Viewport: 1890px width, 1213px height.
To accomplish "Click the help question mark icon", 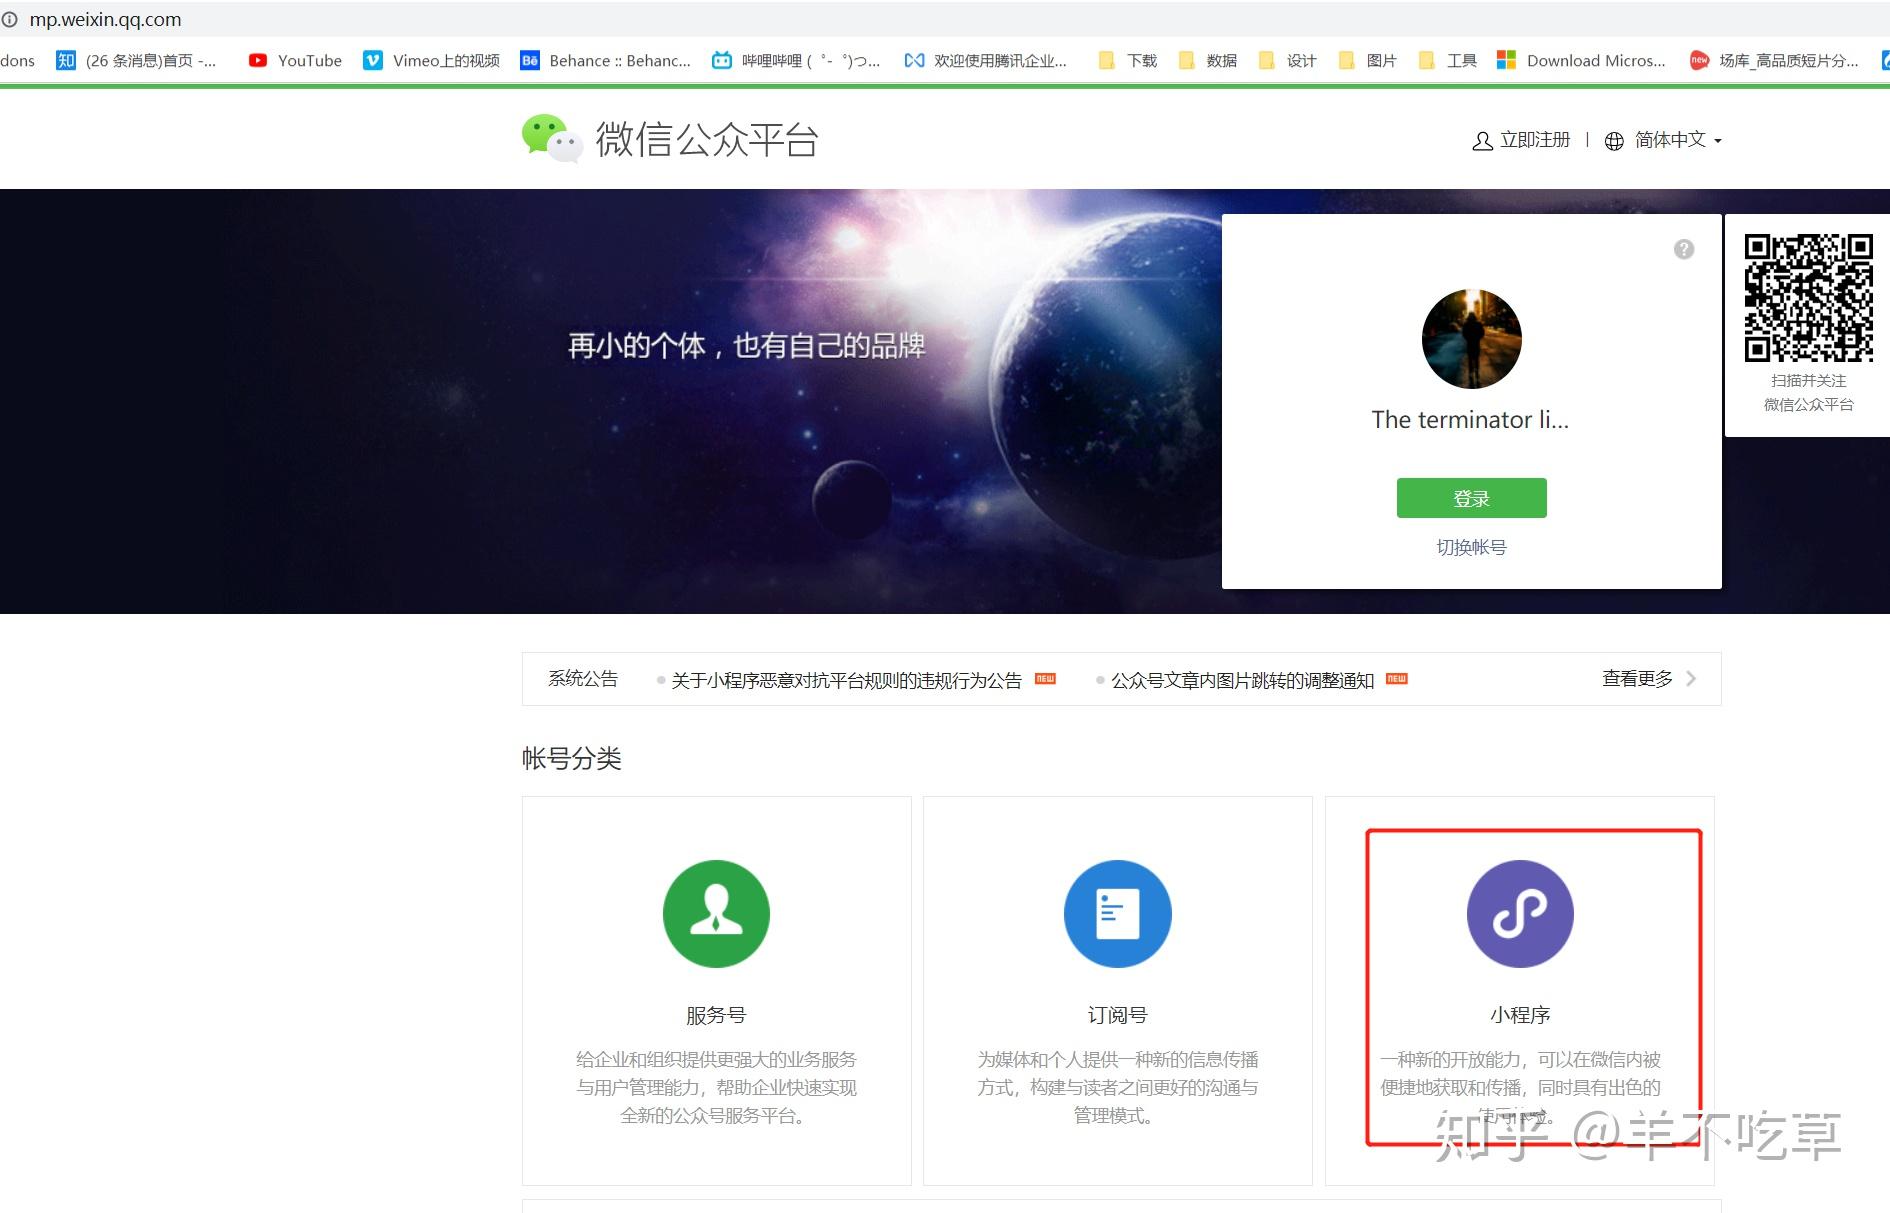I will point(1684,249).
